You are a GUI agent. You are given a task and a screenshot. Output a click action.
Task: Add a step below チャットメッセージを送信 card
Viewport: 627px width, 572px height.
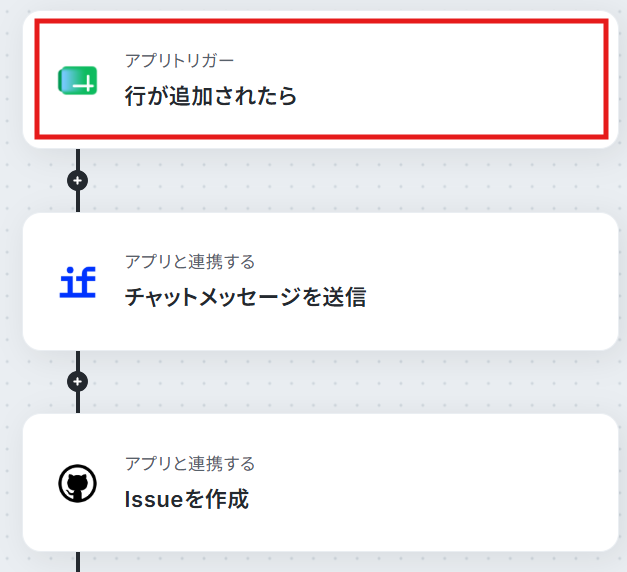[78, 382]
